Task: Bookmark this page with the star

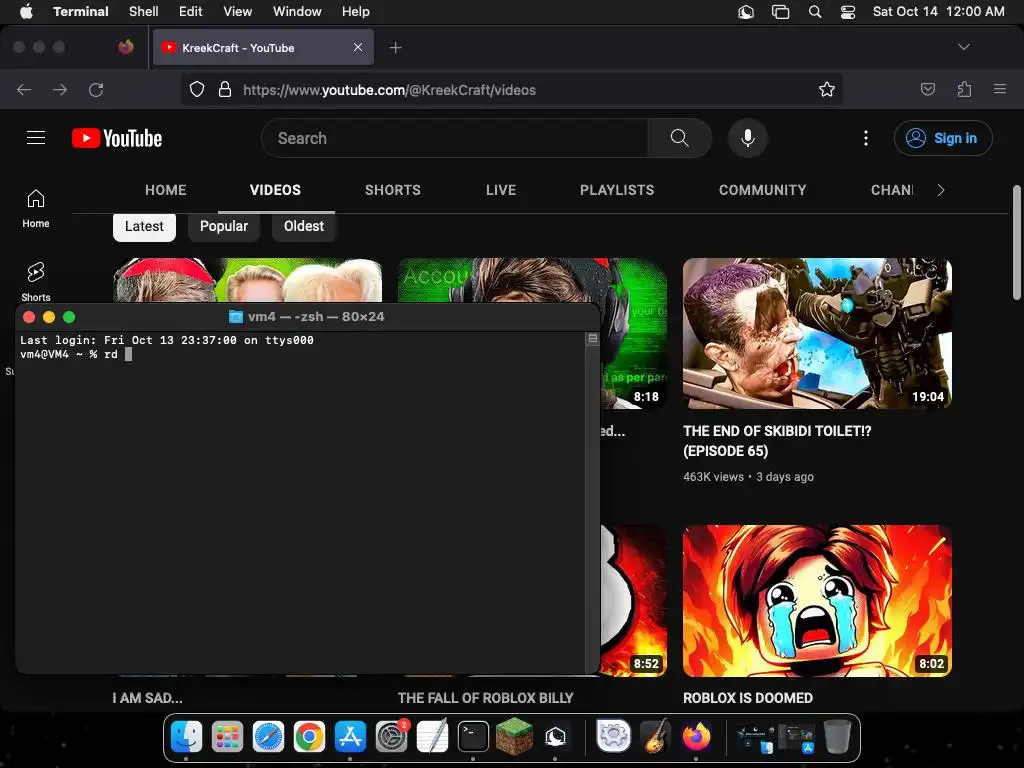Action: 827,89
